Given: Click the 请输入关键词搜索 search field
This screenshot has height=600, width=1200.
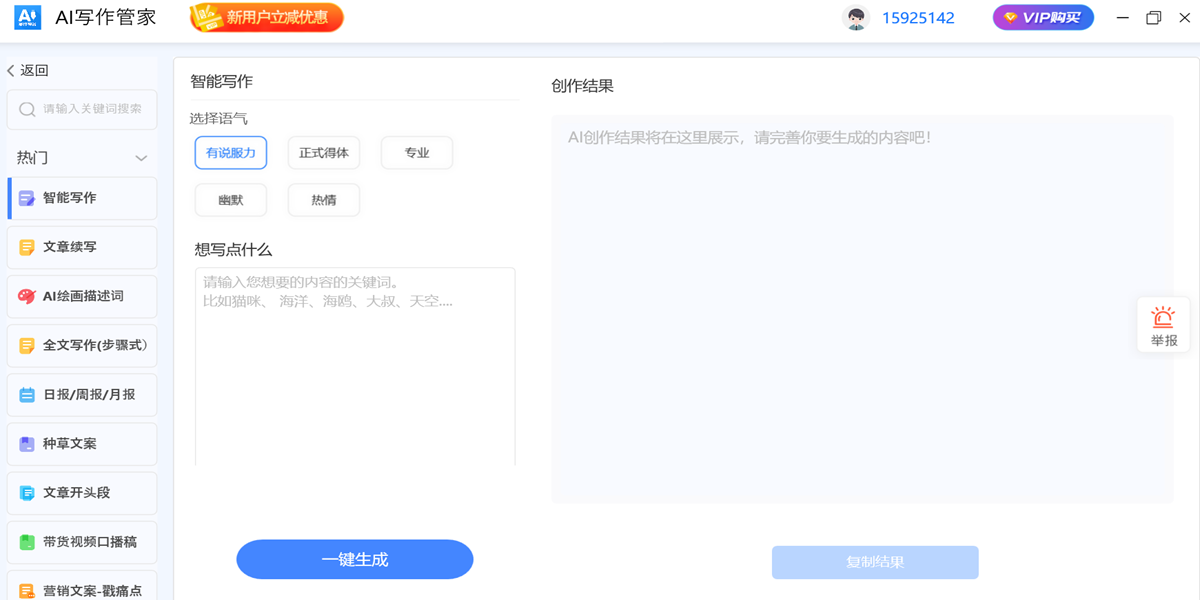Looking at the screenshot, I should (81, 109).
